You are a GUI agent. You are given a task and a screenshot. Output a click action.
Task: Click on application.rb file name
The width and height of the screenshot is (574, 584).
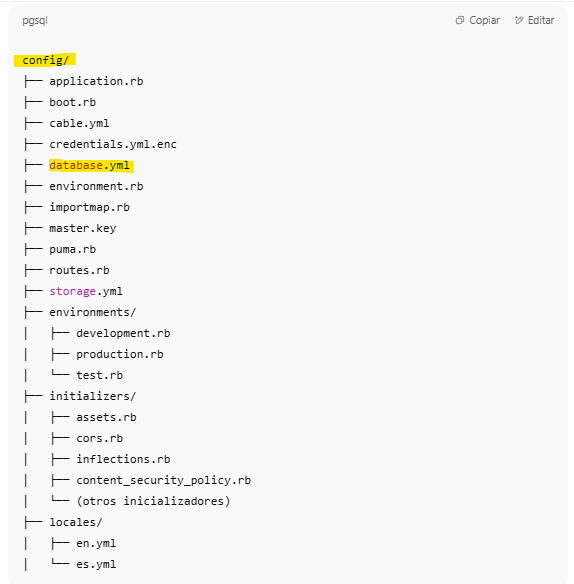point(96,81)
